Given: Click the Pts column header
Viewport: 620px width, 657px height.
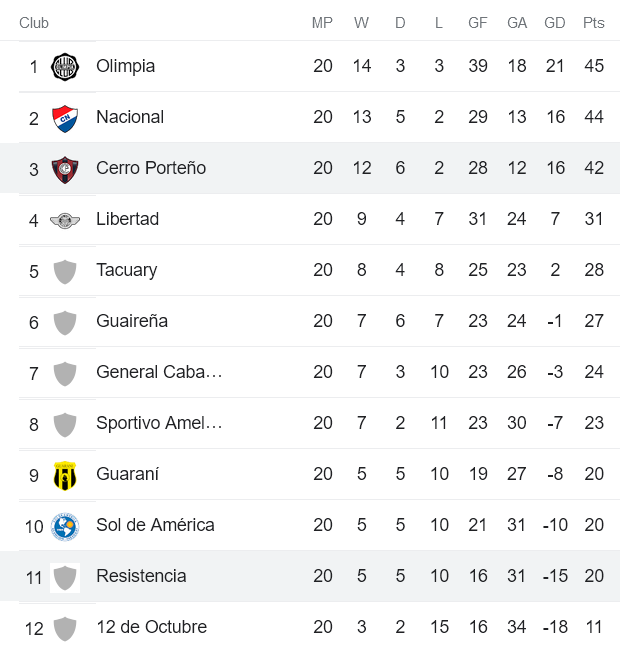Looking at the screenshot, I should (x=594, y=23).
